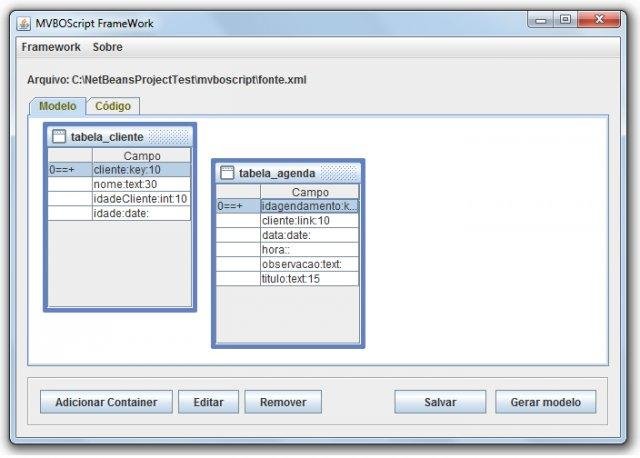Select row cliente:link:10
Image resolution: width=640 pixels, height=458 pixels.
click(x=287, y=221)
